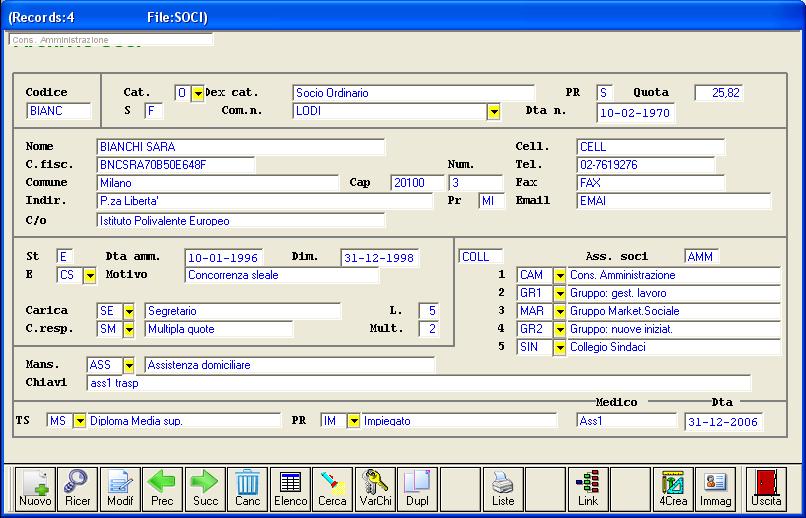Screen dimensions: 806x518
Task: Click the Nuovo new record button
Action: click(35, 489)
